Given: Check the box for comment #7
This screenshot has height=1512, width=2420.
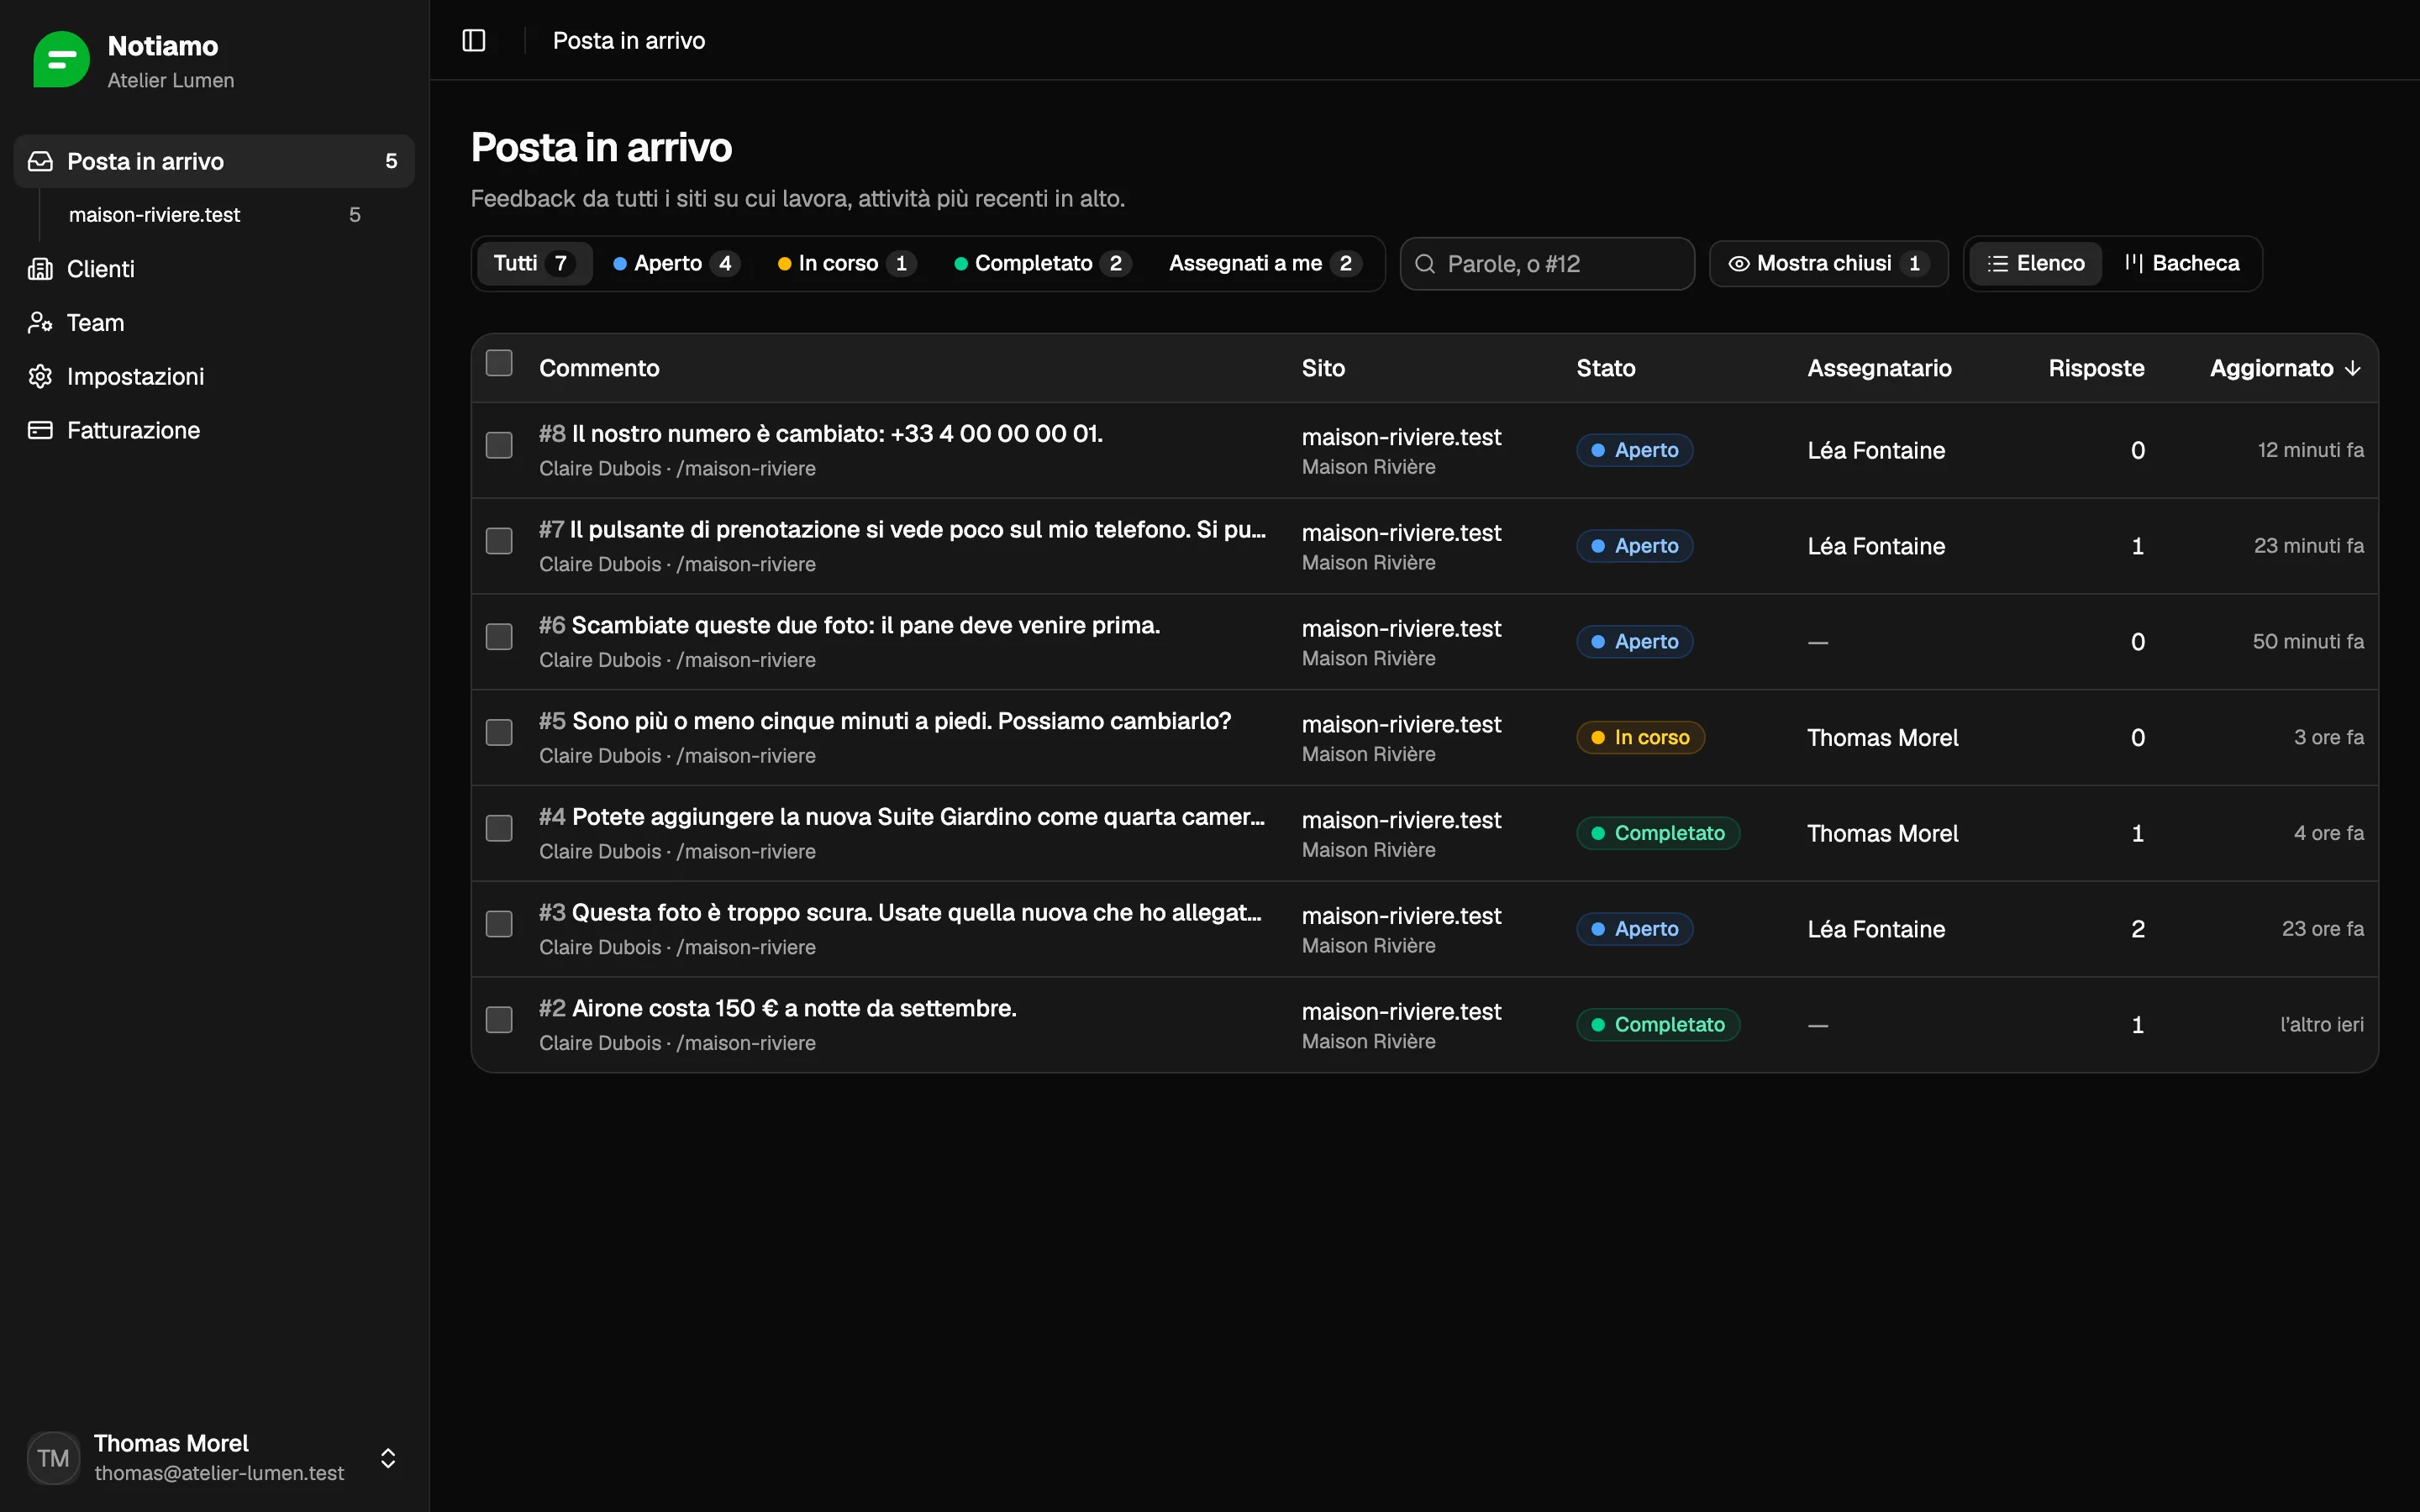Looking at the screenshot, I should tap(499, 541).
